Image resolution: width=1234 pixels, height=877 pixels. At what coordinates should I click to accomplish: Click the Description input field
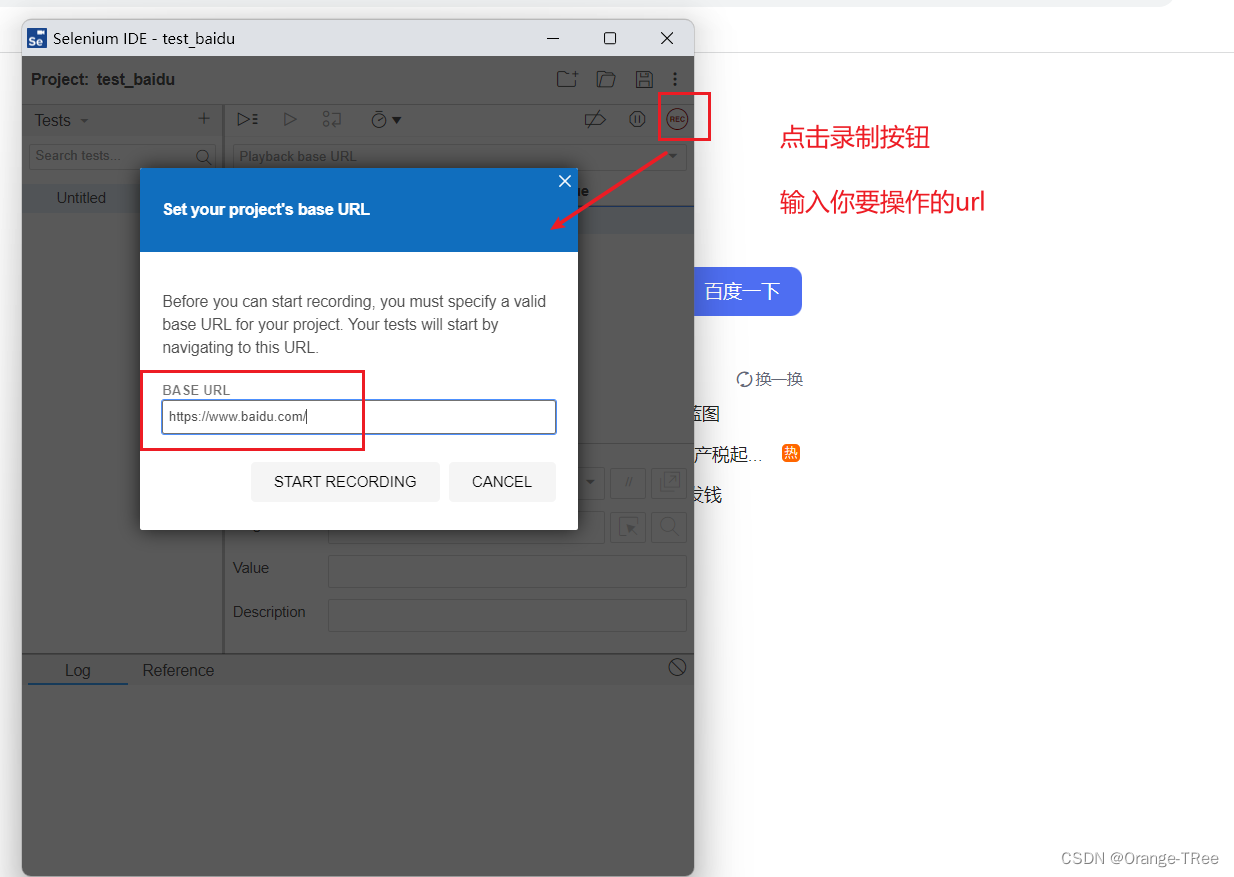507,615
